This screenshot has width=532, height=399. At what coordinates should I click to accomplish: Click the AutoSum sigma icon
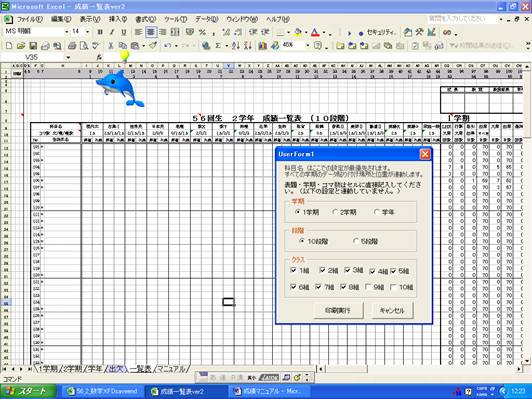(218, 45)
